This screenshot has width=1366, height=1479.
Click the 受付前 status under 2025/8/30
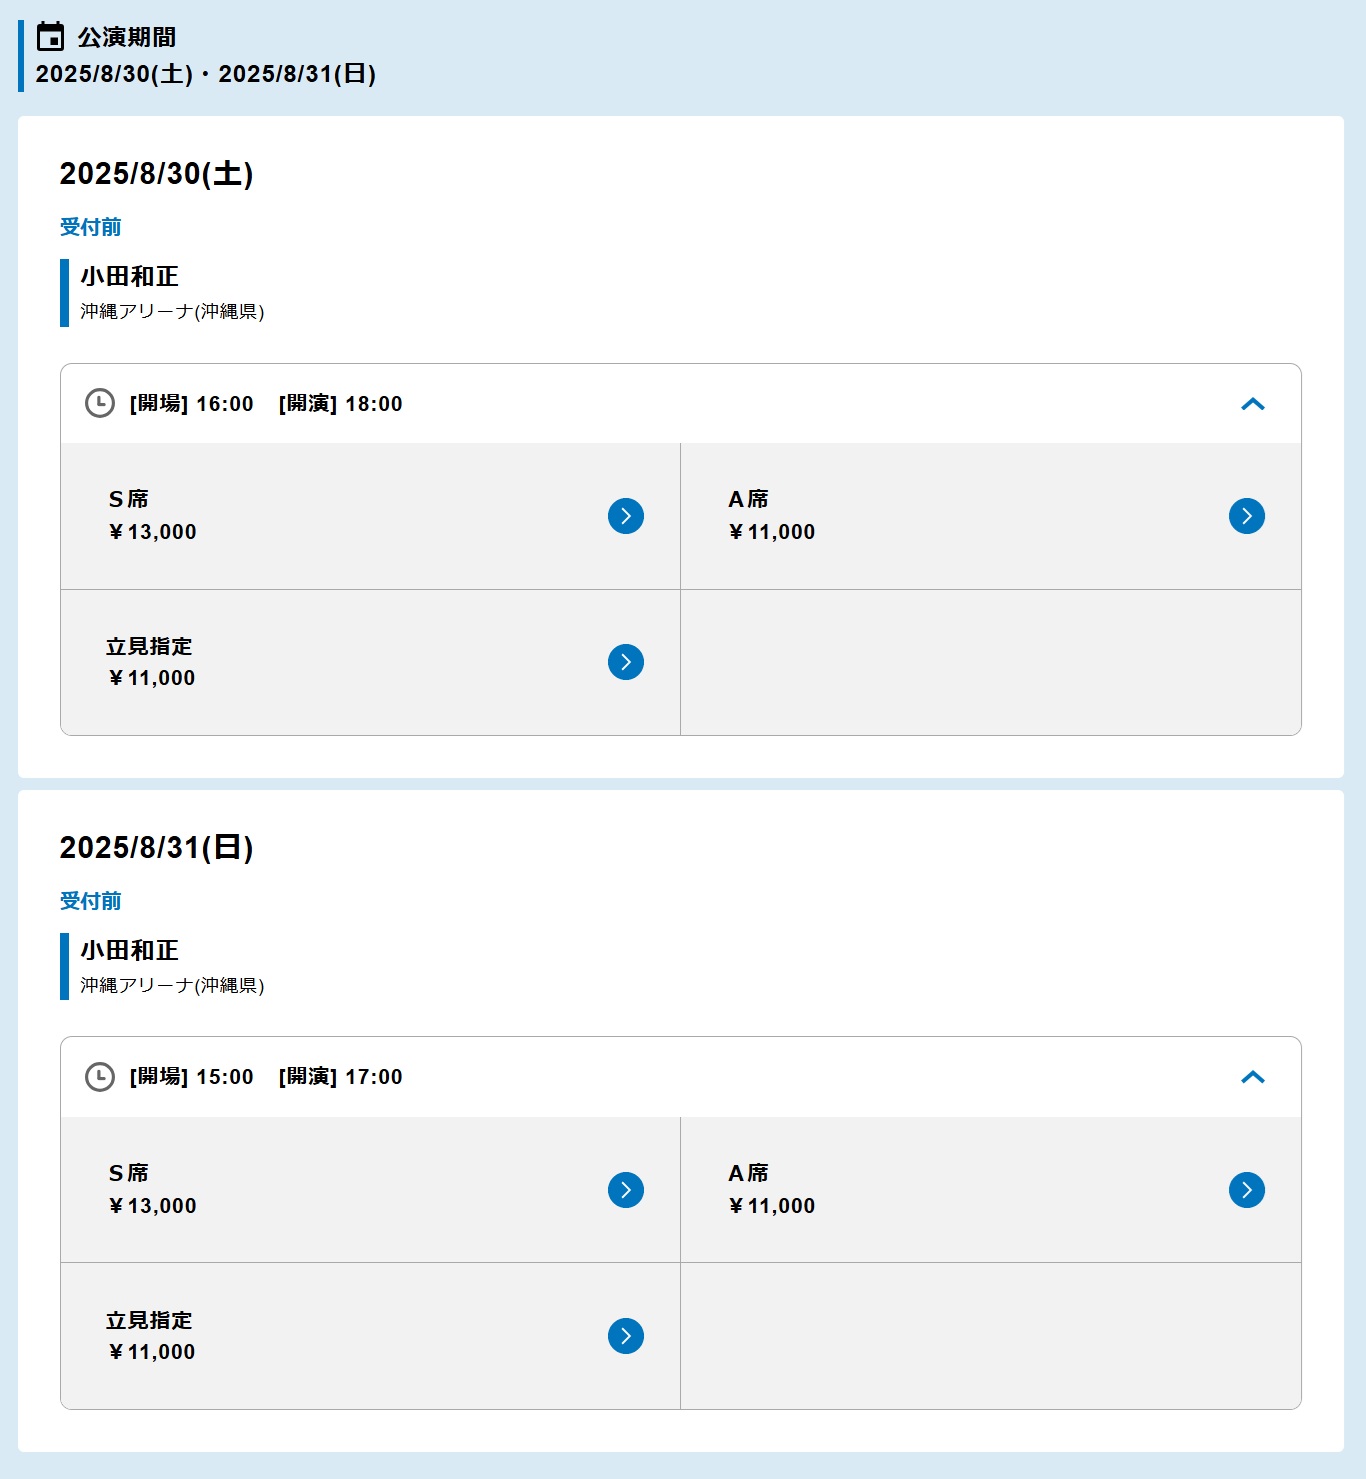(x=90, y=227)
